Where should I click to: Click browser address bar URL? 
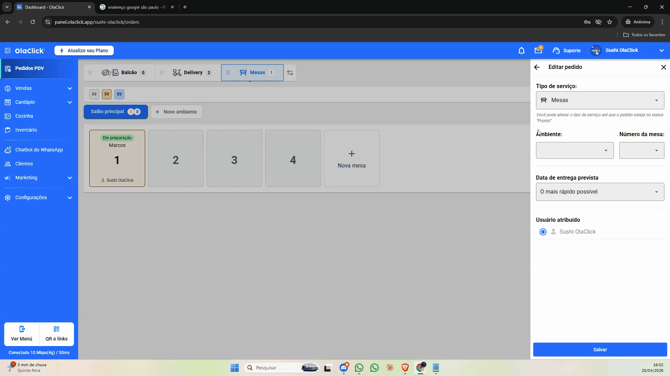(x=97, y=22)
